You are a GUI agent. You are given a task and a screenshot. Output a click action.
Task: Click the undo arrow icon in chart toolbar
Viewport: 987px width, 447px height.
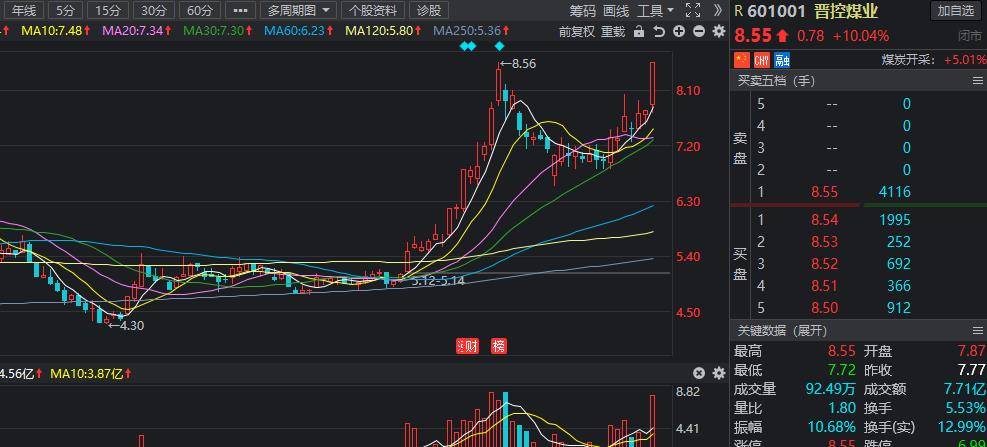[x=659, y=31]
